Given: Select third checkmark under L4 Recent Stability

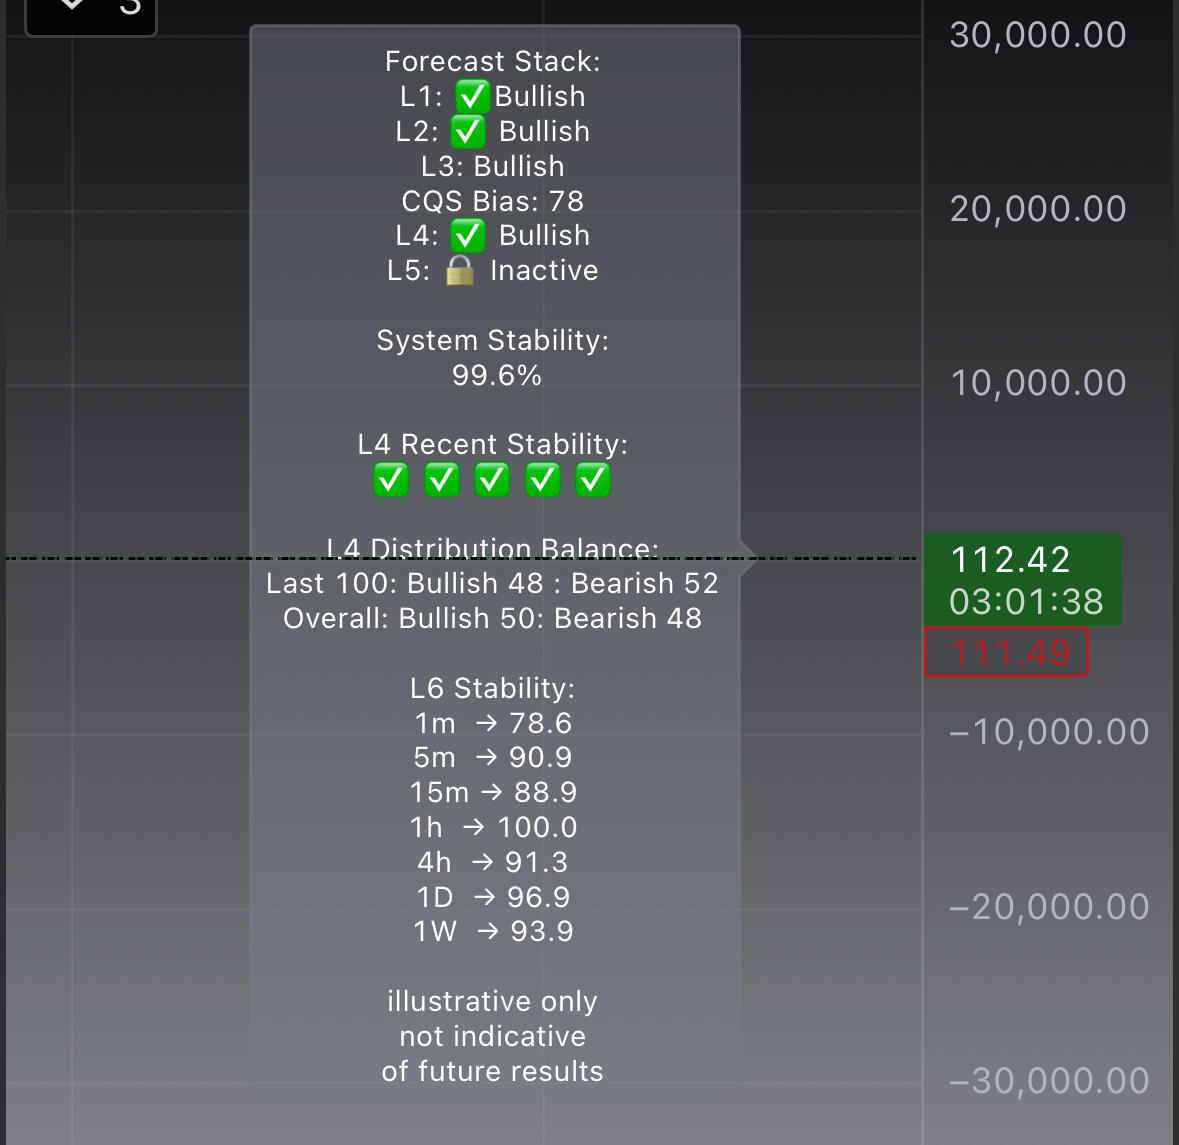Looking at the screenshot, I should (492, 480).
